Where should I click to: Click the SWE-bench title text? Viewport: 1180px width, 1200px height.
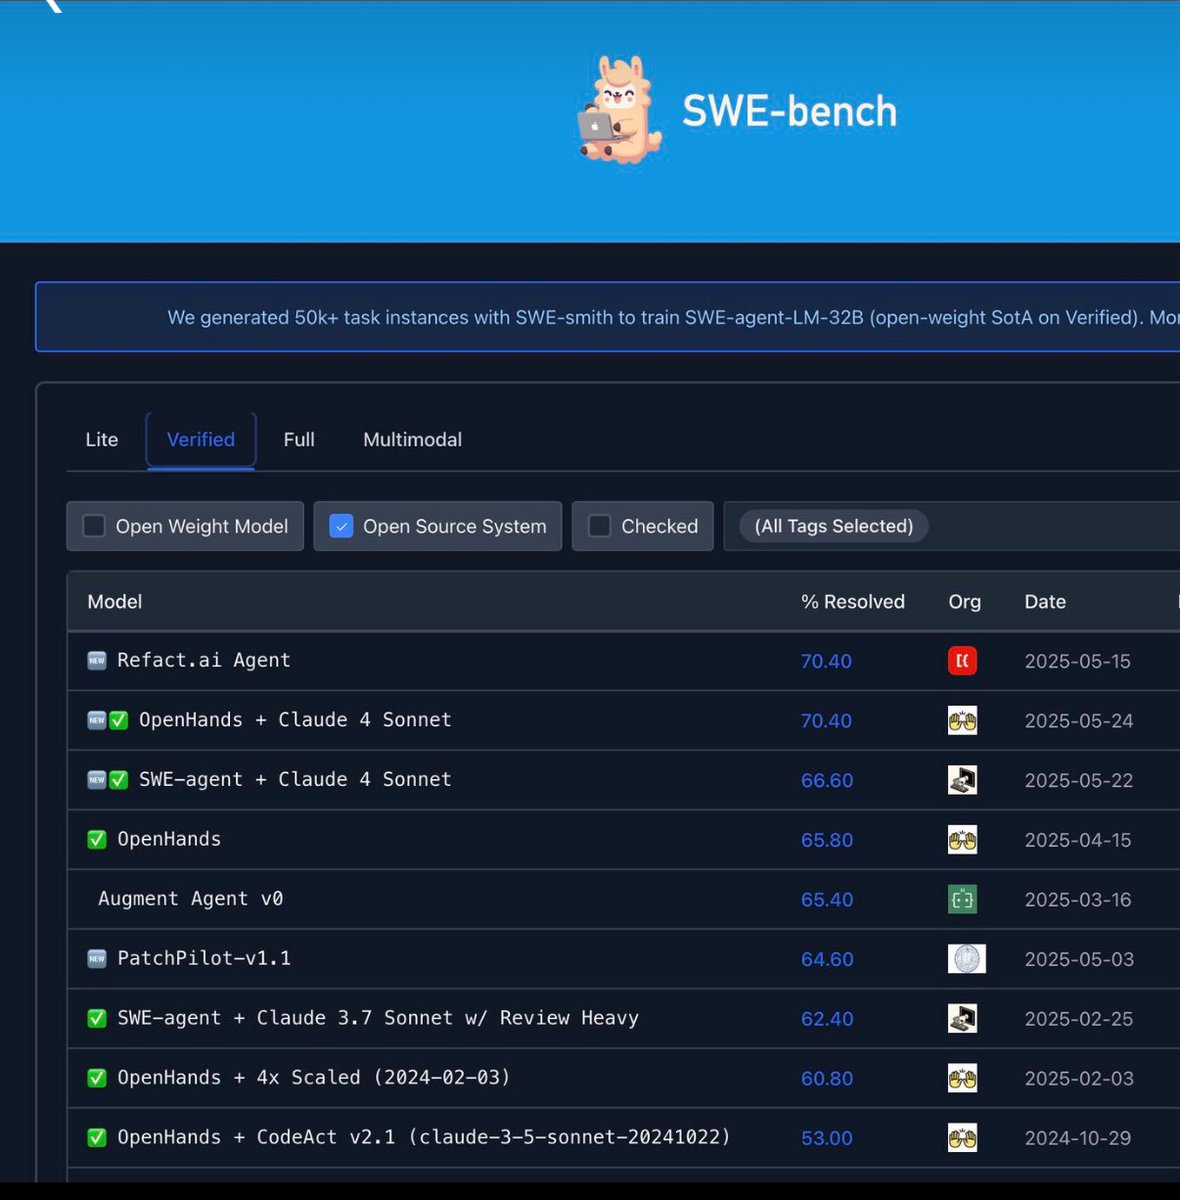790,111
